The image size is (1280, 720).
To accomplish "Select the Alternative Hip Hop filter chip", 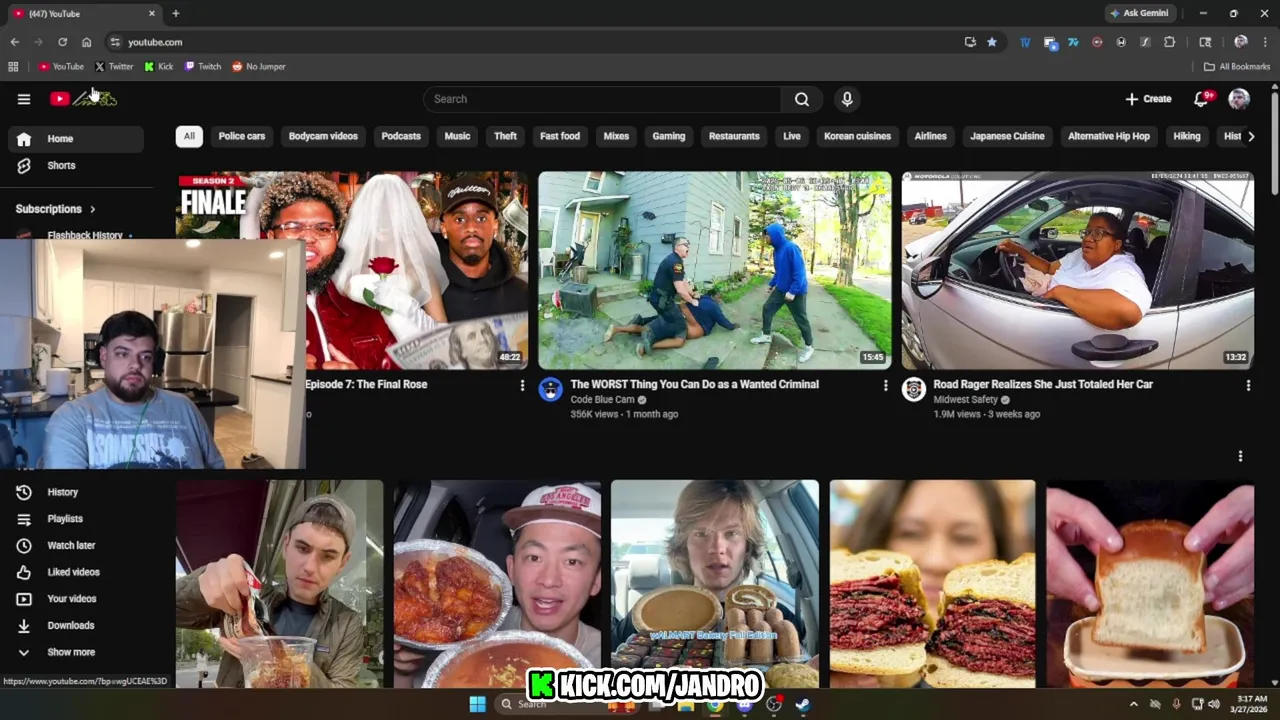I will tap(1109, 136).
